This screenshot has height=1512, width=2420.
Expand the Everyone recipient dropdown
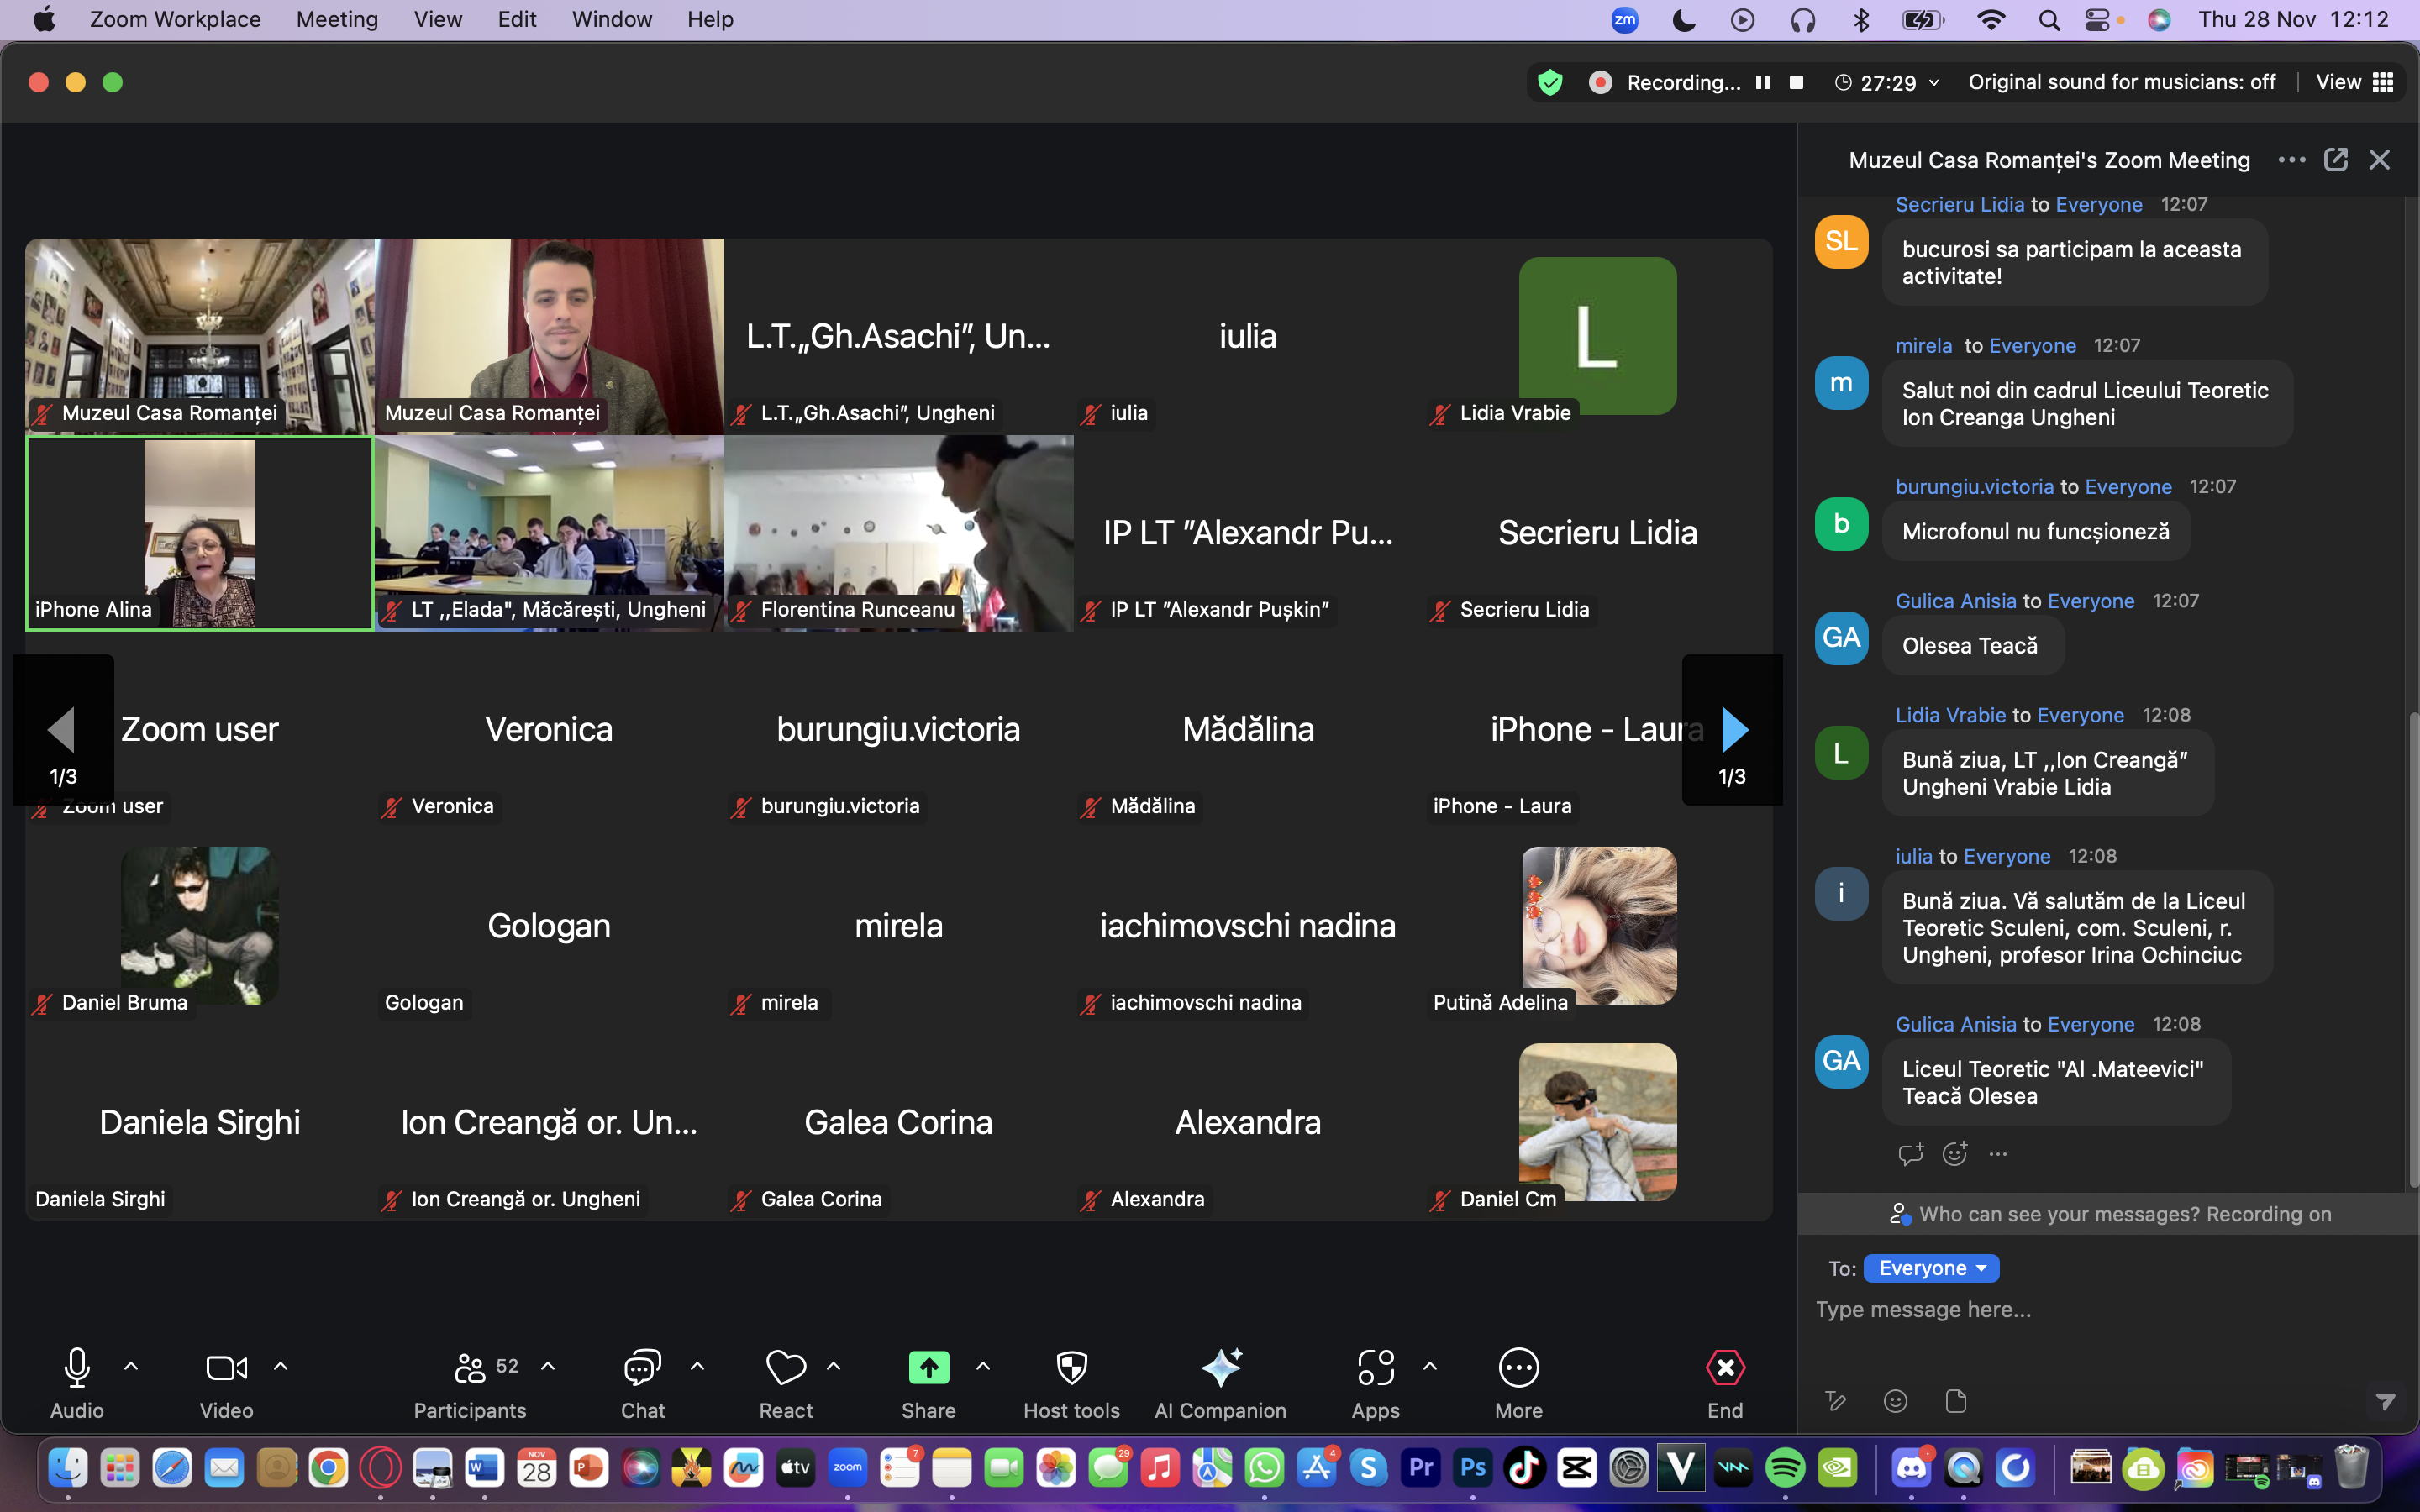click(x=1931, y=1268)
